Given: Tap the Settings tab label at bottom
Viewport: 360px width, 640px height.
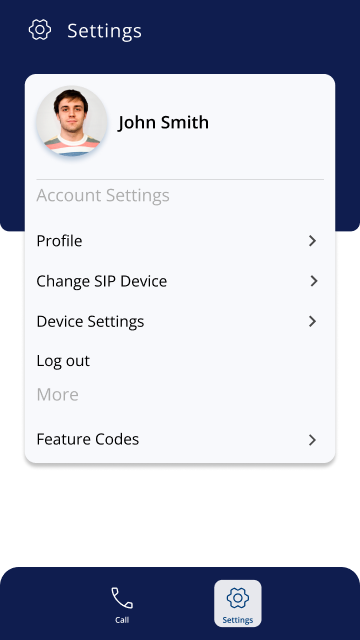Looking at the screenshot, I should coord(238,620).
